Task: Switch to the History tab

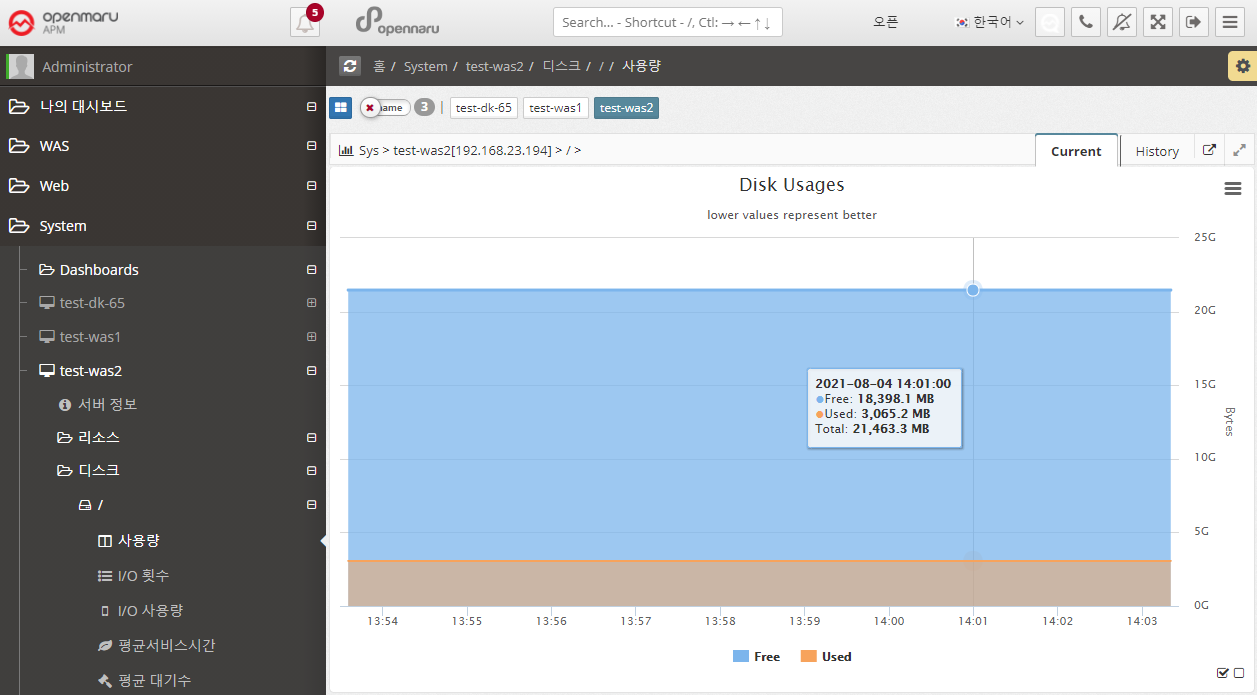Action: [x=1157, y=151]
